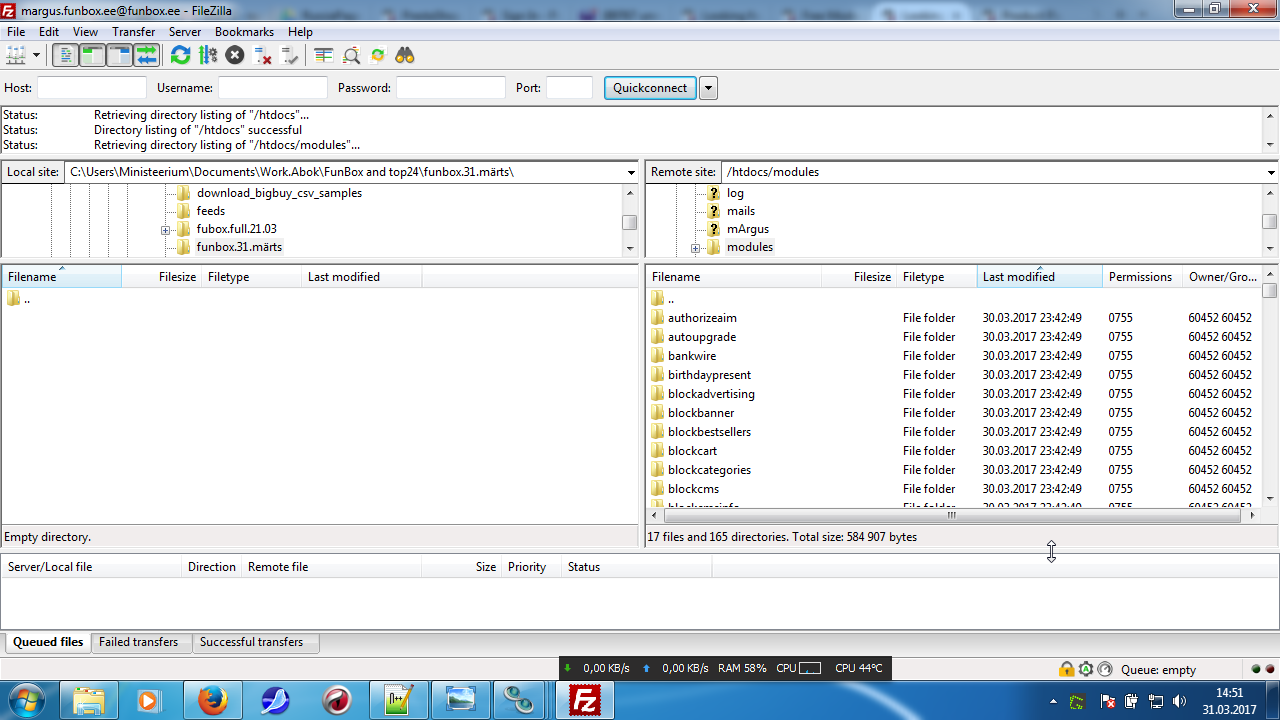Image resolution: width=1280 pixels, height=720 pixels.
Task: Focus the Password input field
Action: 451,88
